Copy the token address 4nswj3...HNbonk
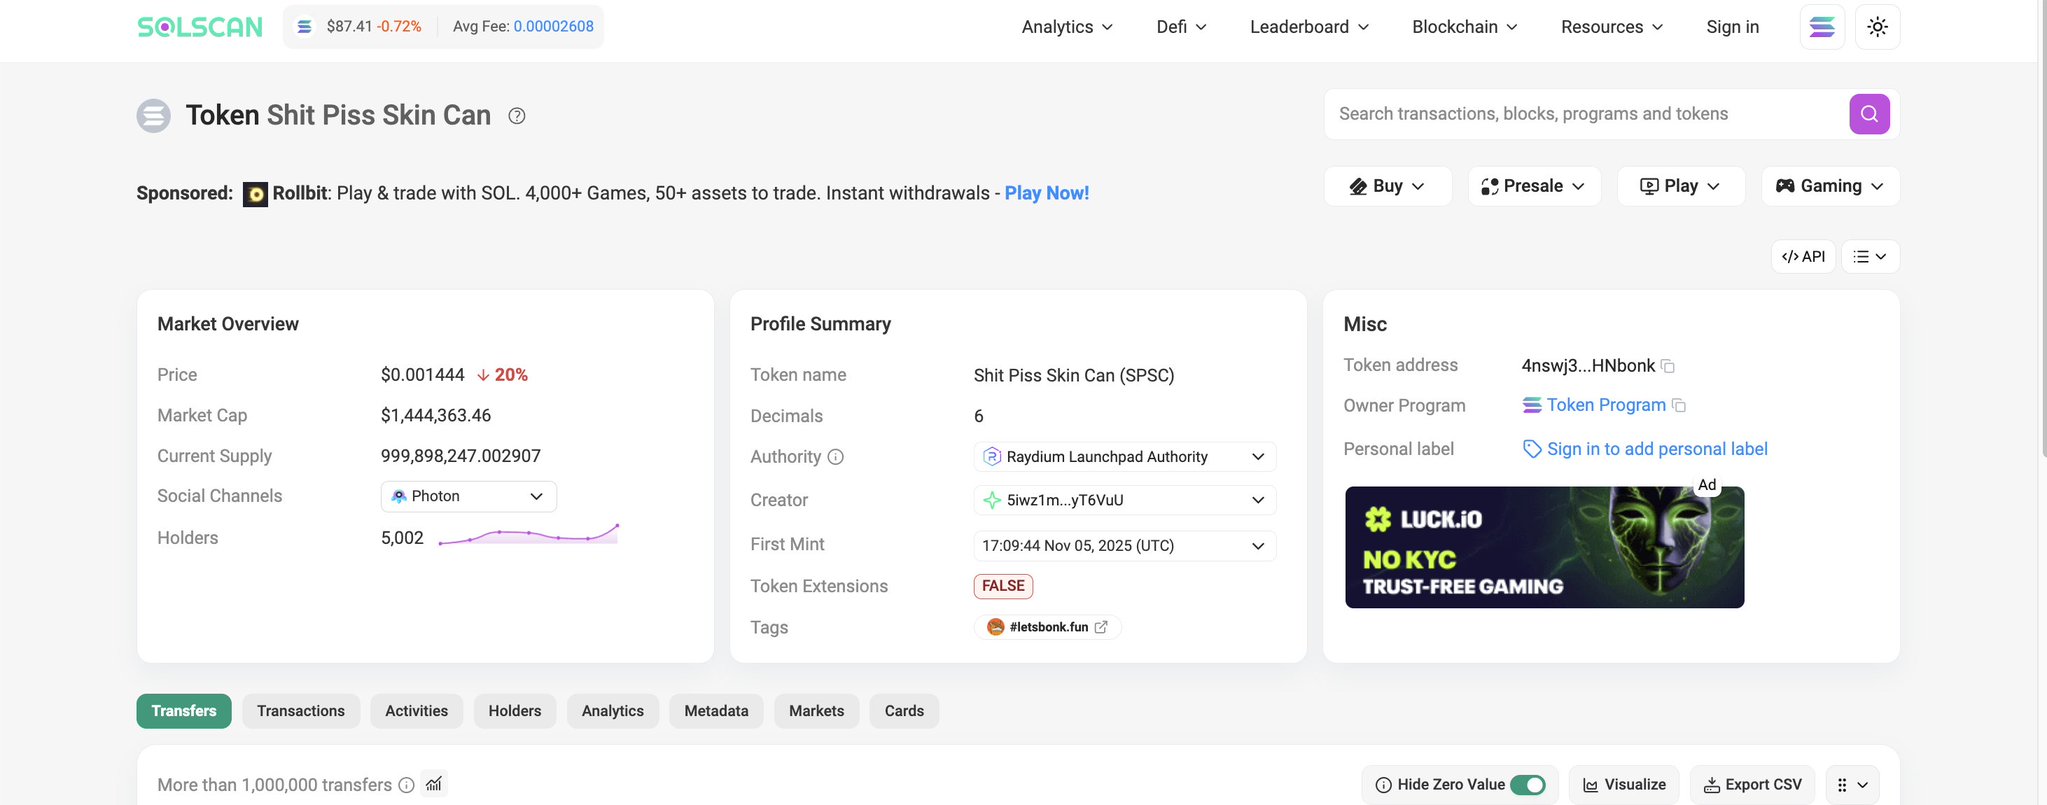Screen dimensions: 2047x805 [1668, 366]
